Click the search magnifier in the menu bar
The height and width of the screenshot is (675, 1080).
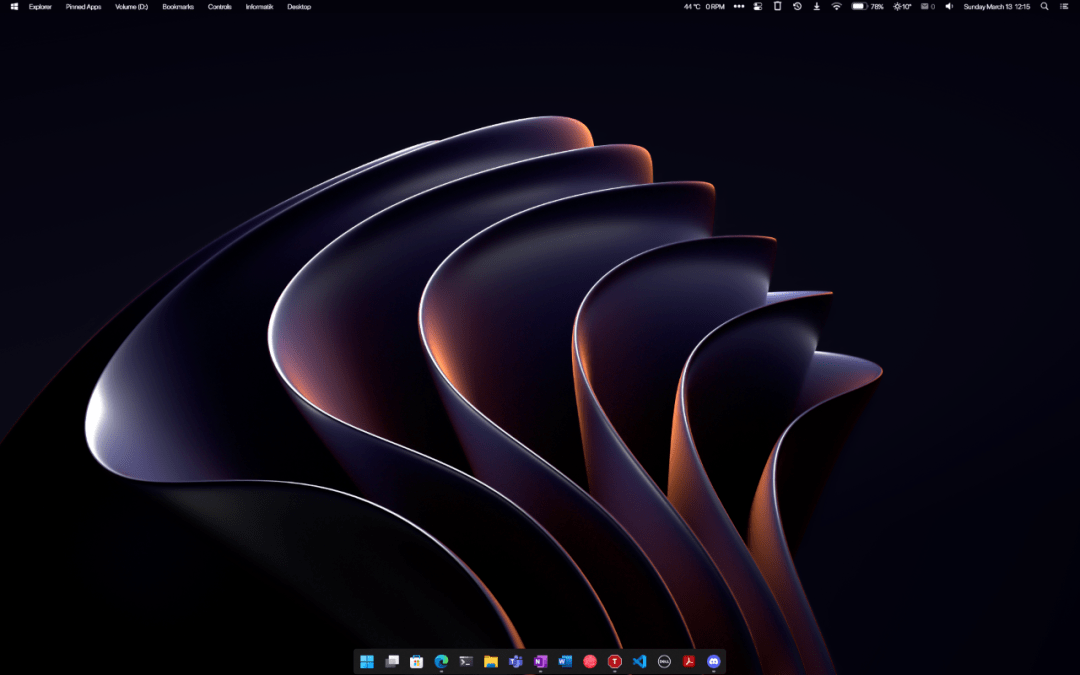[x=1044, y=7]
